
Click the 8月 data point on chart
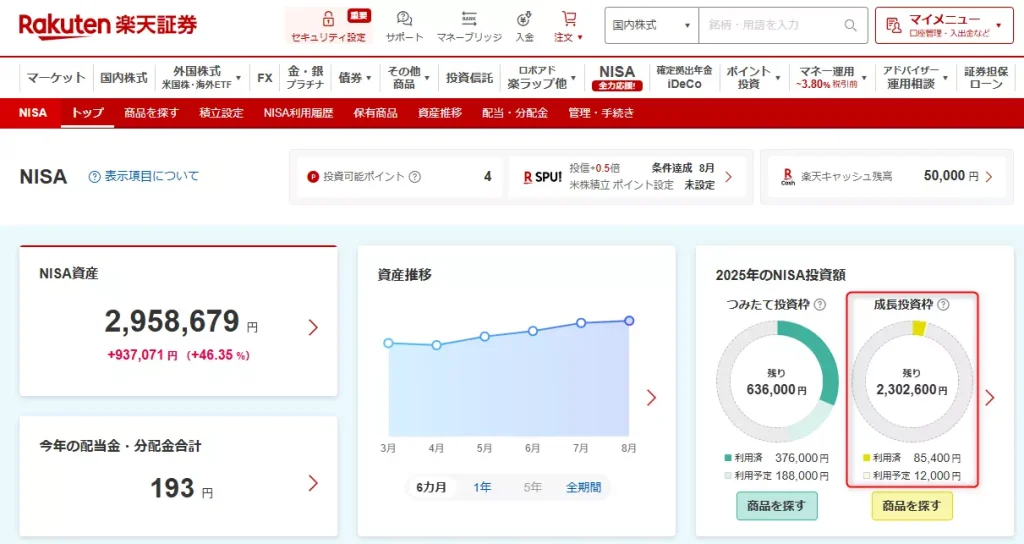(x=629, y=321)
